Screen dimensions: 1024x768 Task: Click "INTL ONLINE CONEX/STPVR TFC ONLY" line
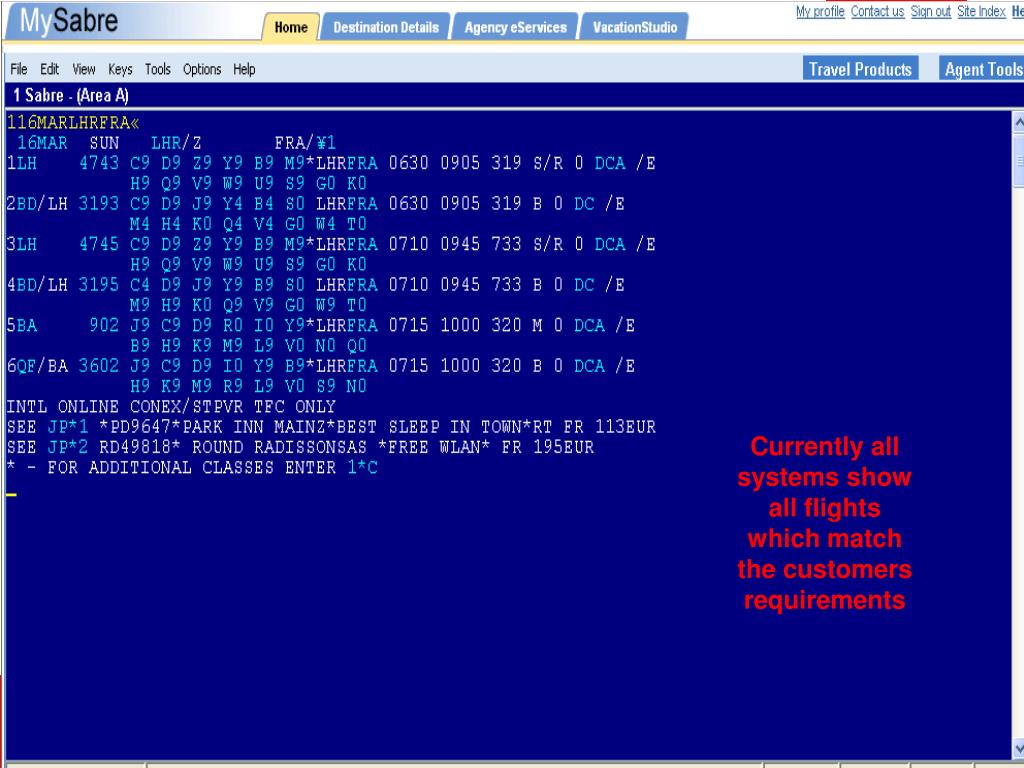(171, 407)
